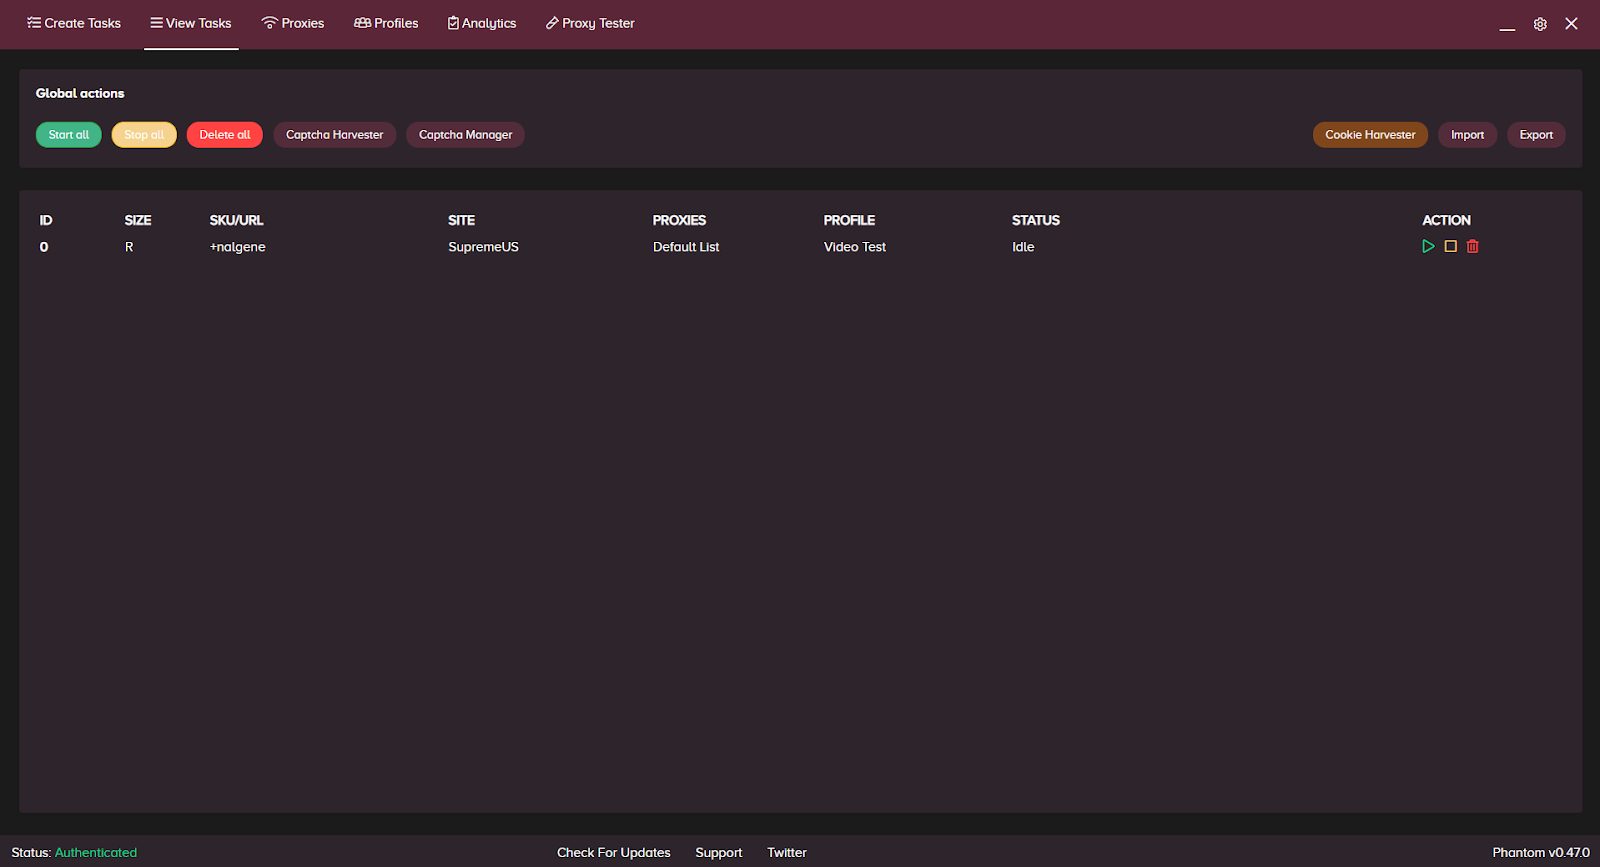The image size is (1600, 867).
Task: Click Check For Updates in the footer
Action: point(614,852)
